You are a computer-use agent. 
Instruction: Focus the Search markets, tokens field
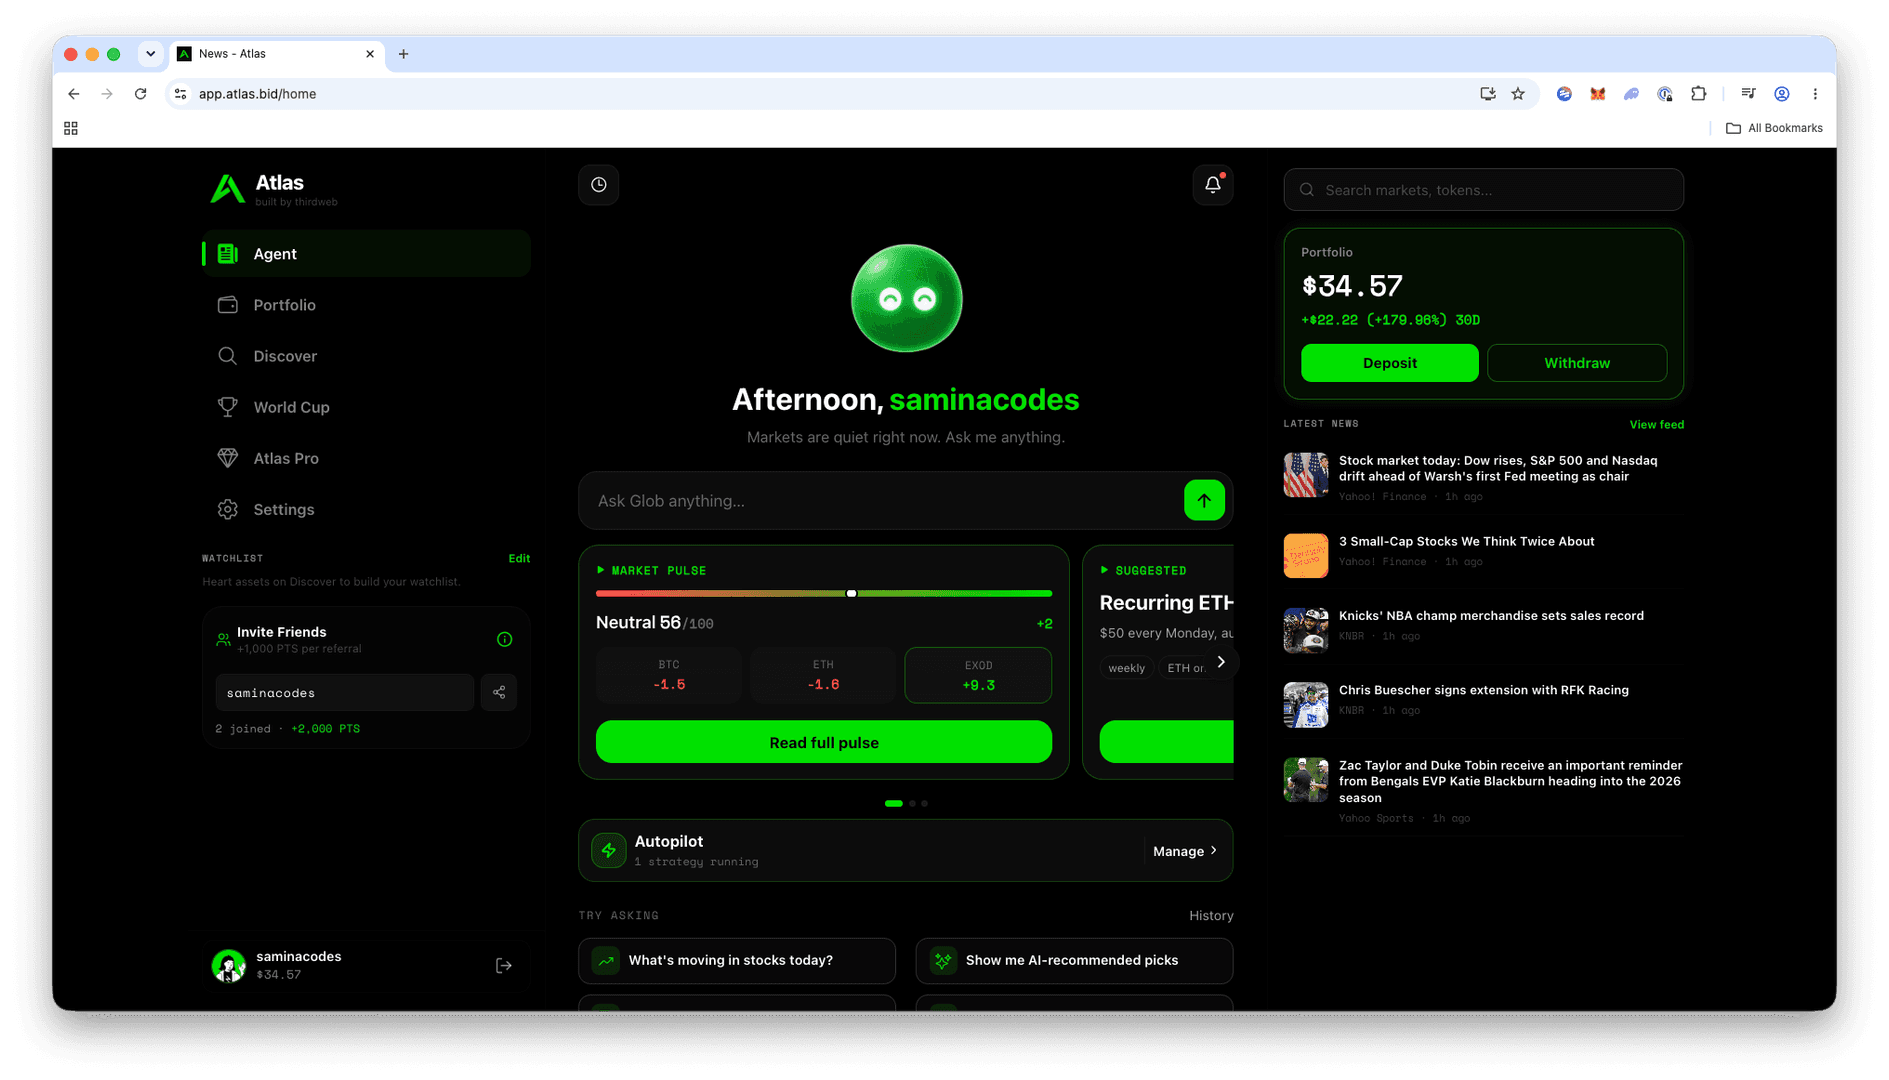point(1483,190)
